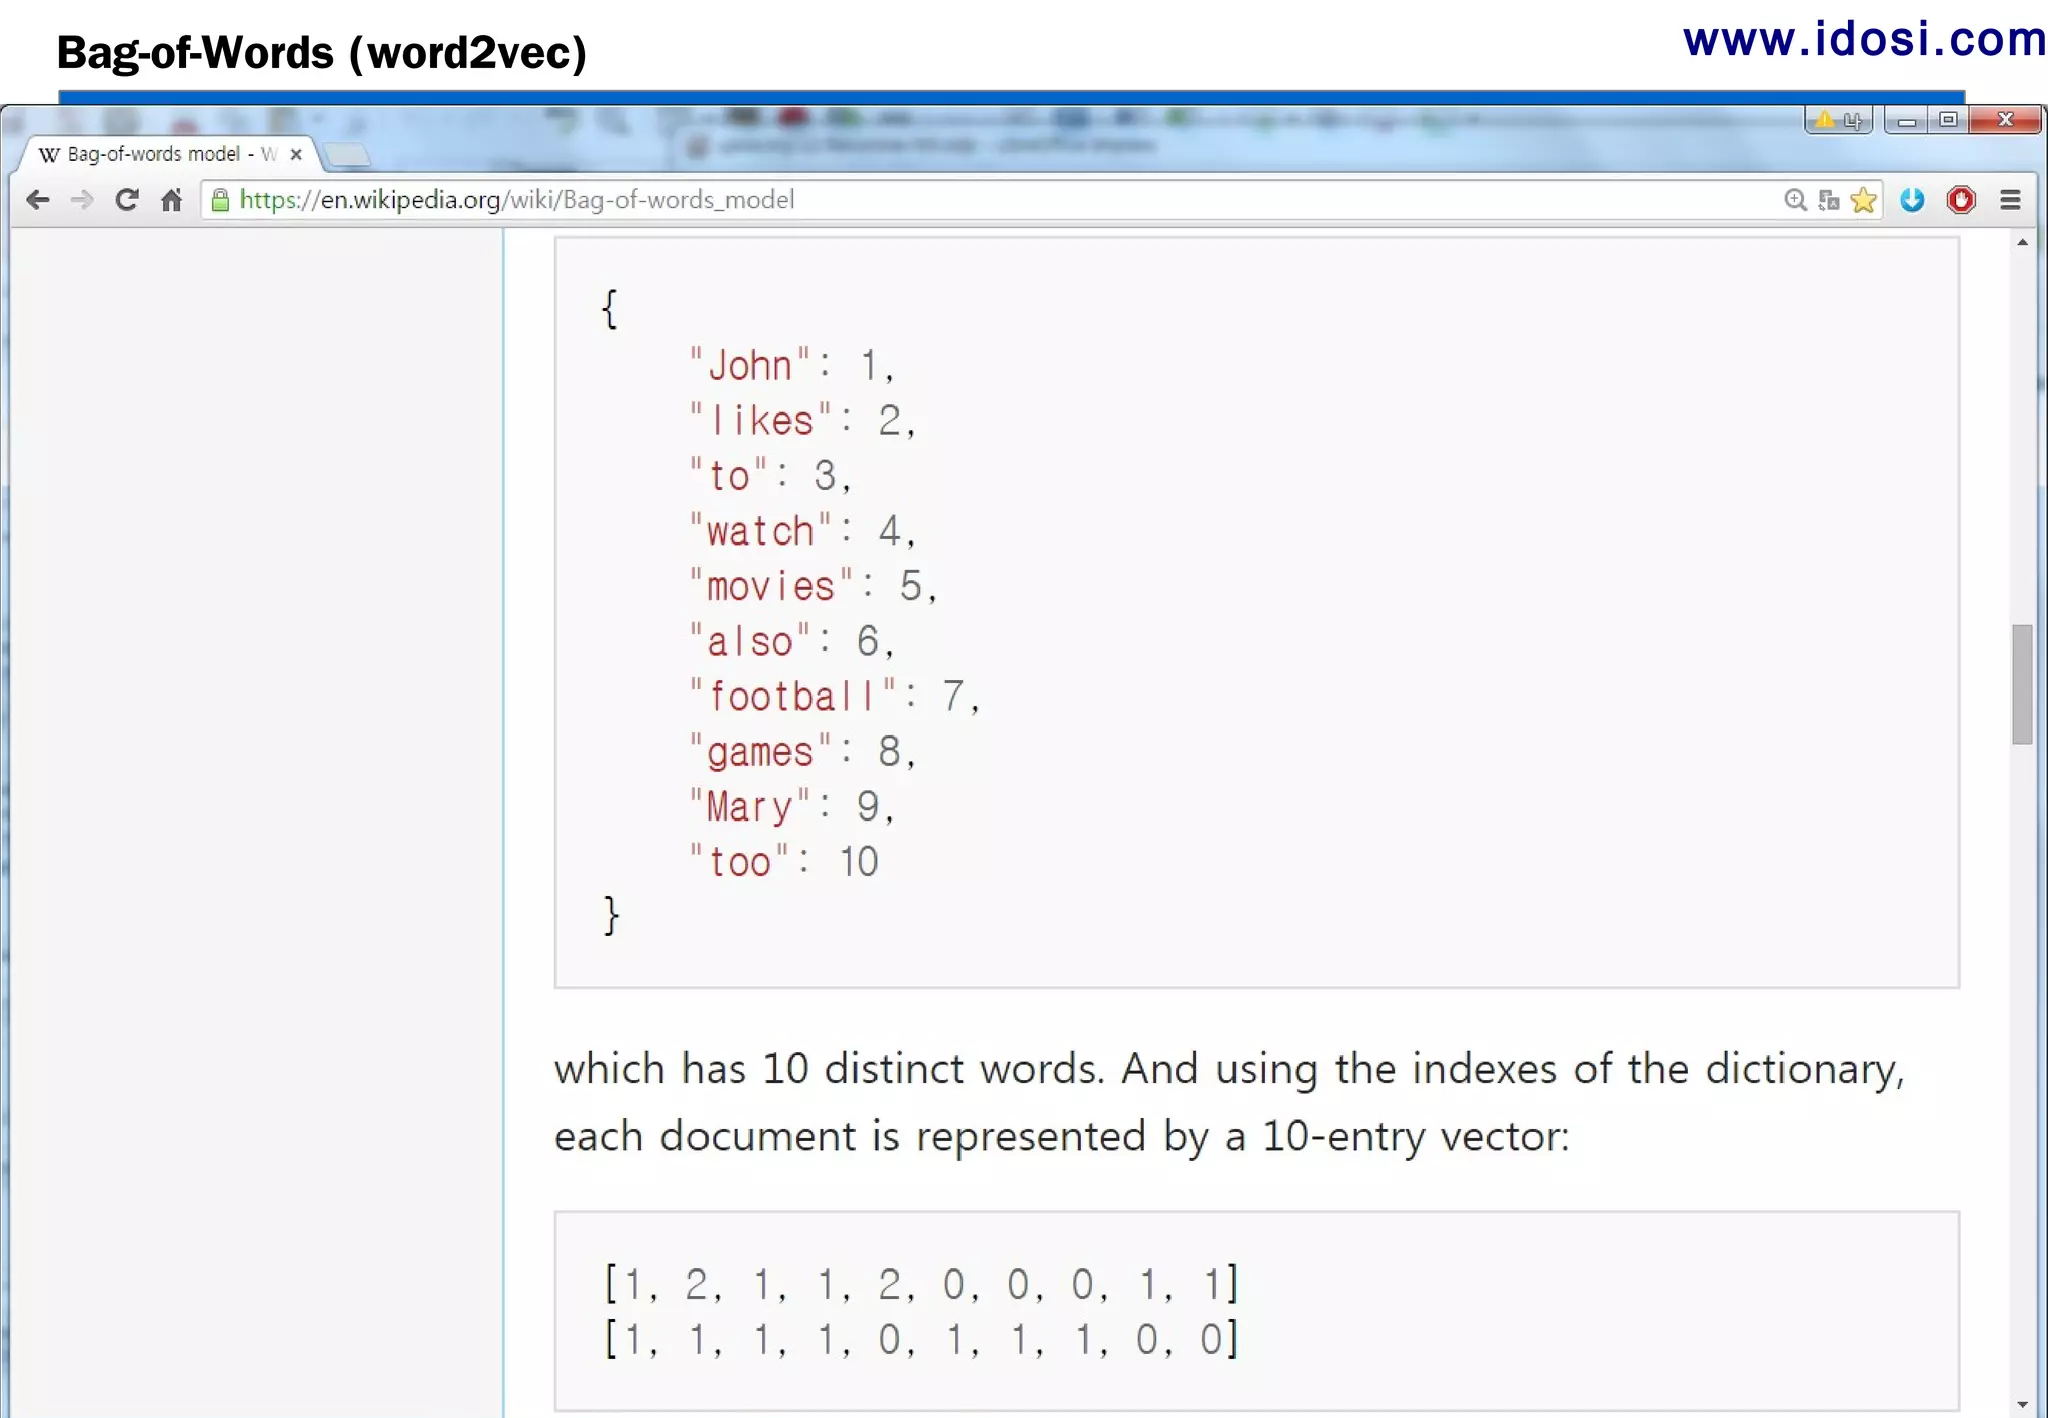
Task: Bookmark this page with the star icon
Action: (1863, 200)
